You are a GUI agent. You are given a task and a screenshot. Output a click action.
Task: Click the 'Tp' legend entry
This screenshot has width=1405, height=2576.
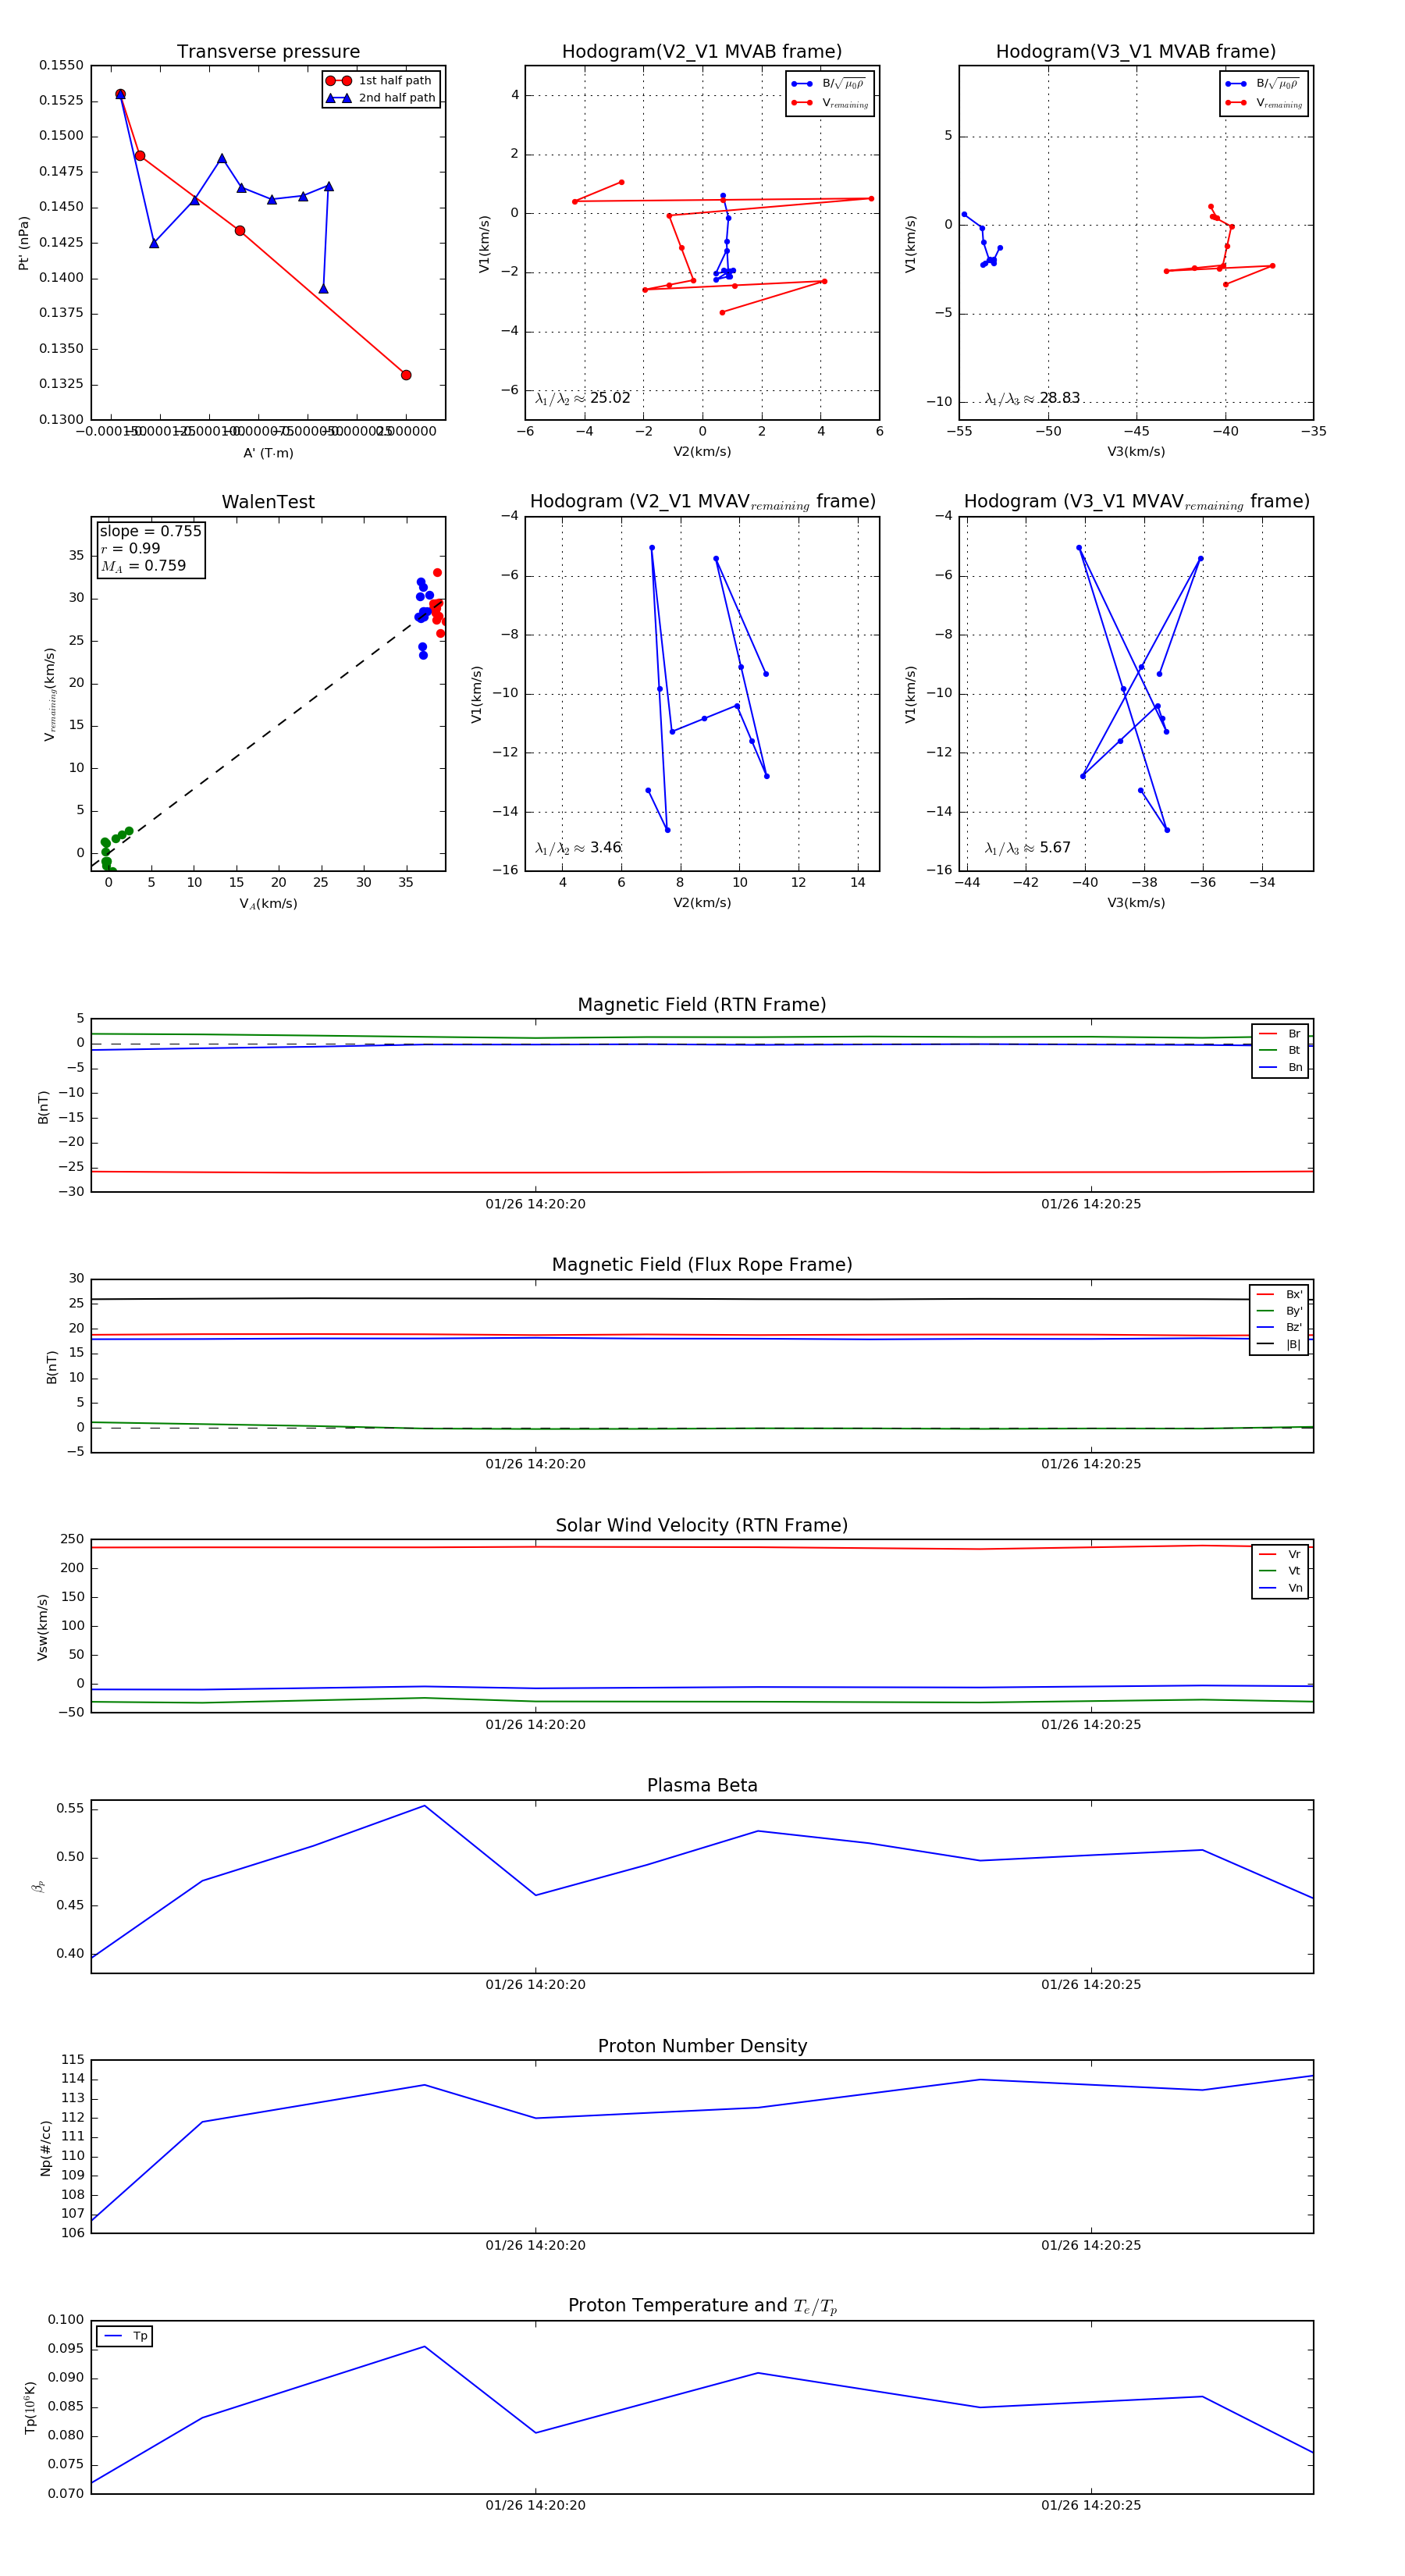click(126, 2336)
